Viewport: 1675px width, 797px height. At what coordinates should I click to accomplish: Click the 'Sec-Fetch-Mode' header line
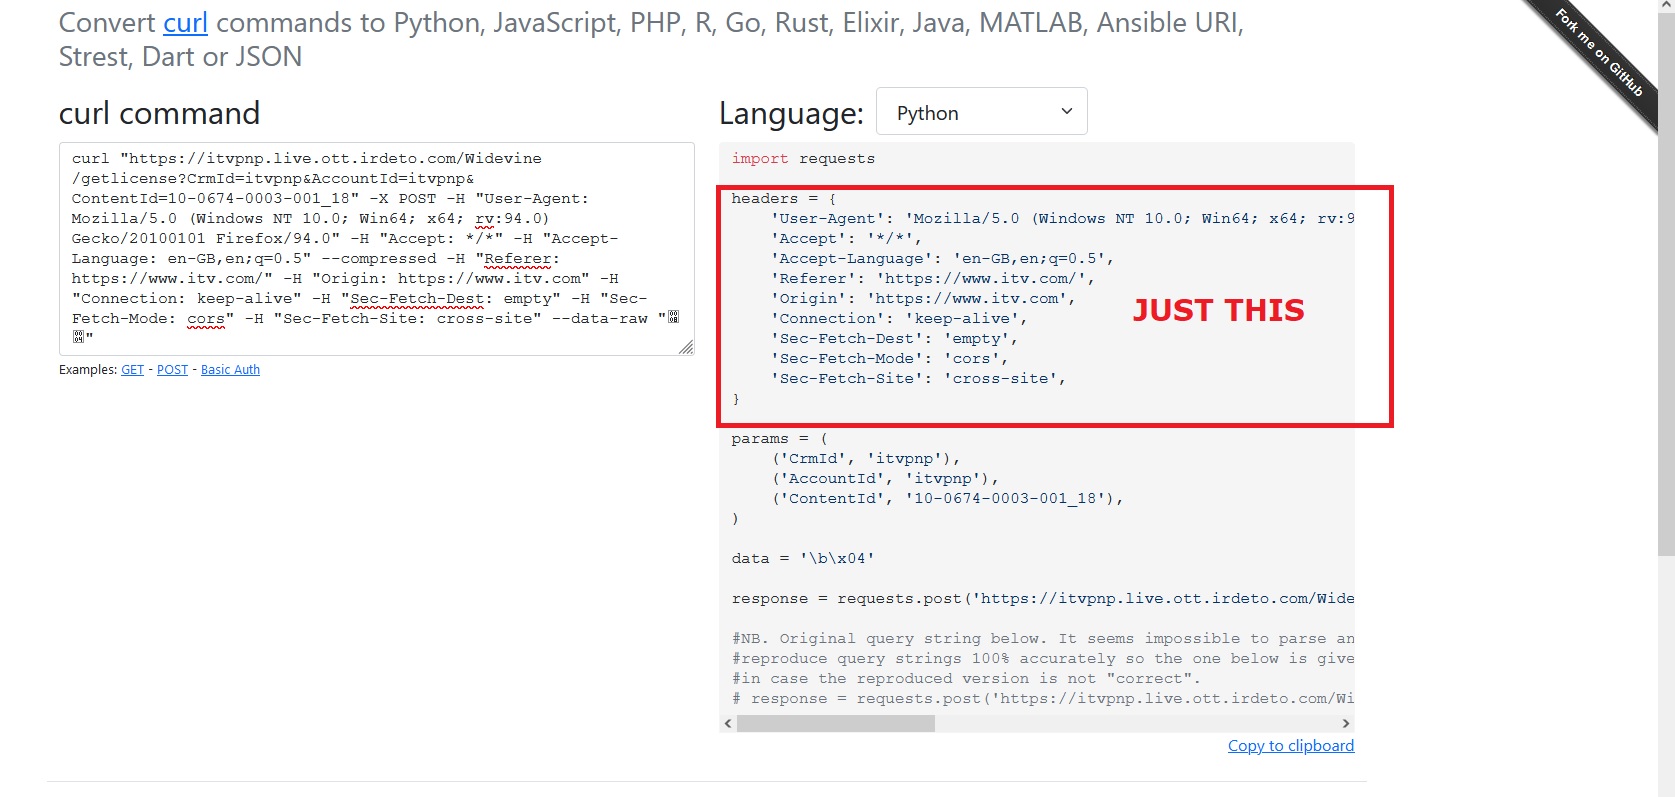890,359
